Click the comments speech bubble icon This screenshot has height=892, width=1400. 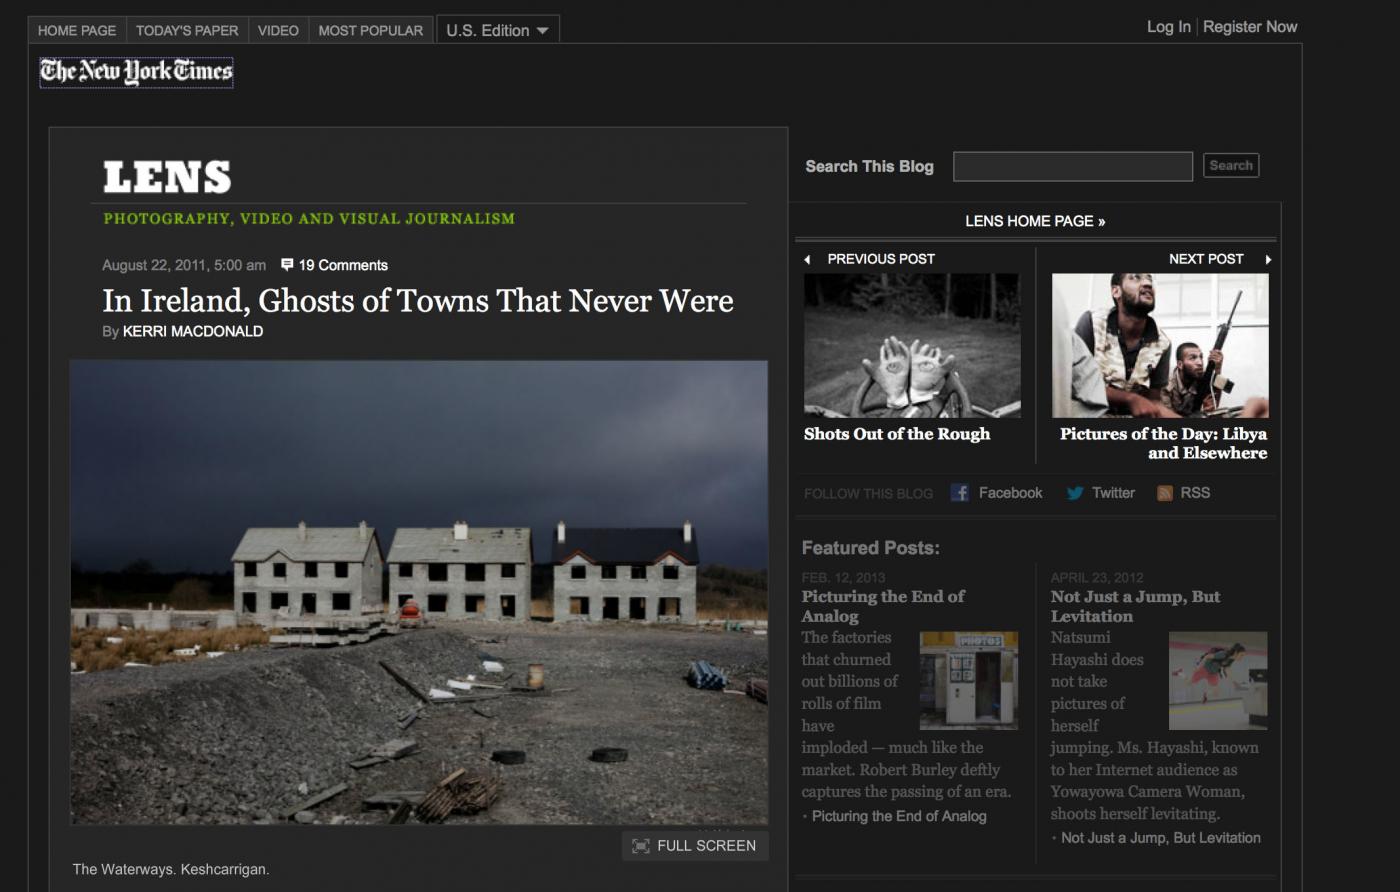pyautogui.click(x=287, y=265)
